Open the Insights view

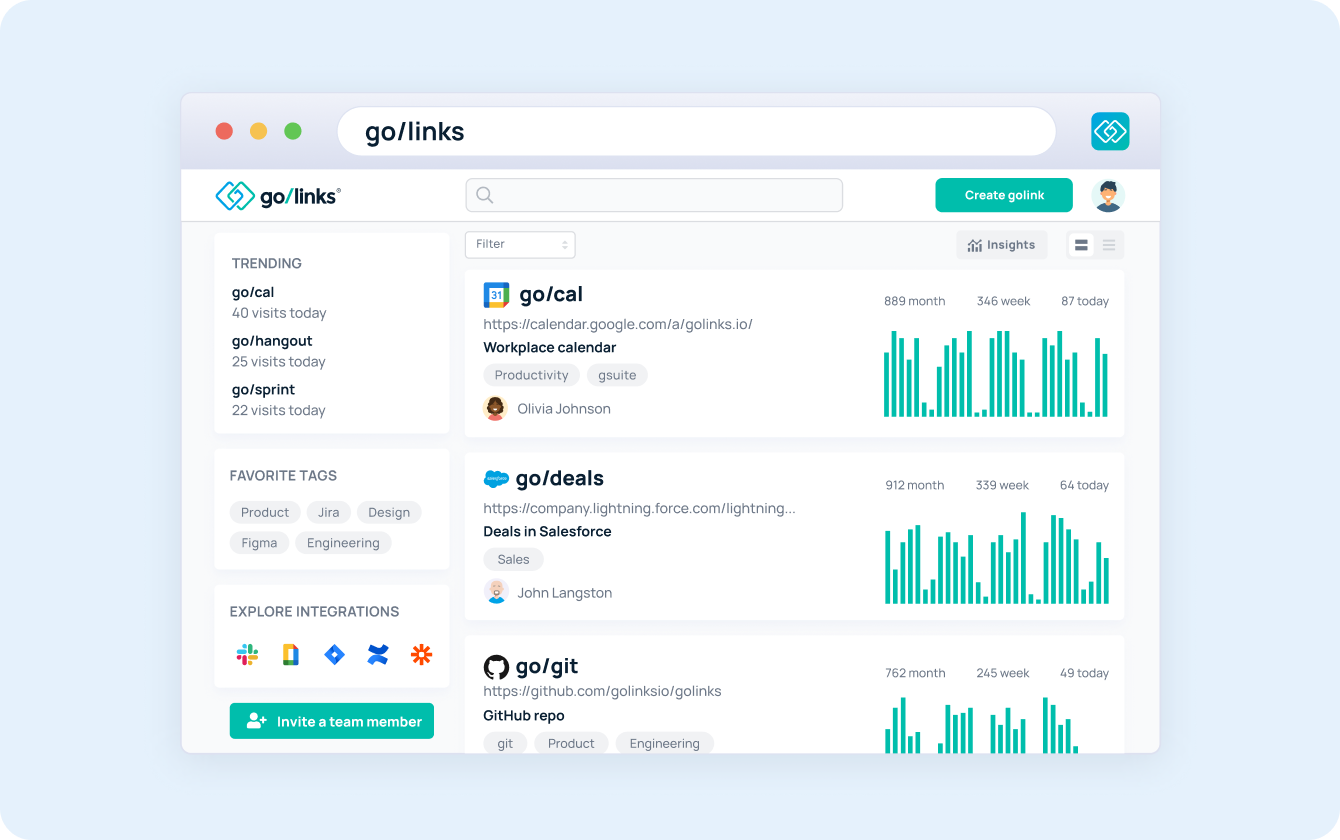point(1001,244)
